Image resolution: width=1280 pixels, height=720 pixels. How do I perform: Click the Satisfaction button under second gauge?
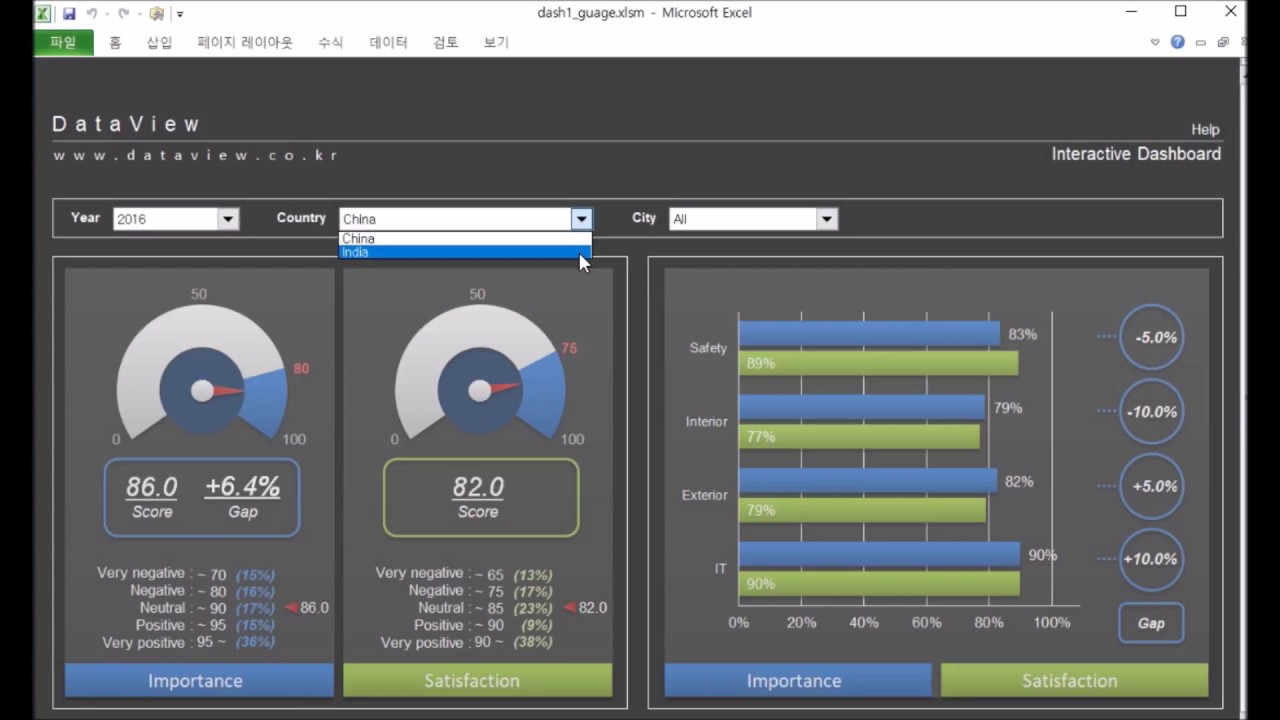[477, 680]
